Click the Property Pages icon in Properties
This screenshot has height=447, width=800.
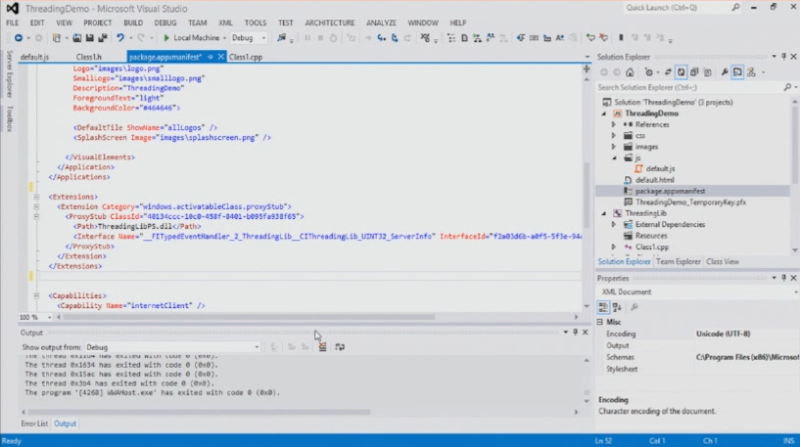point(634,307)
